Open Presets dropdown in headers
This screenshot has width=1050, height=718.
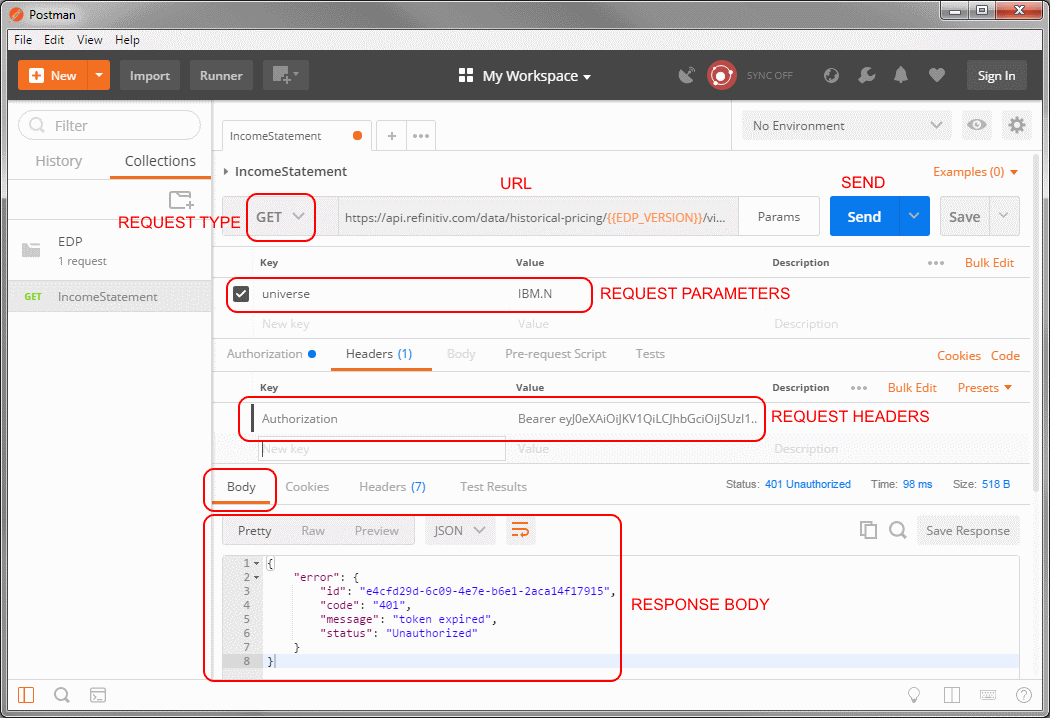point(984,388)
